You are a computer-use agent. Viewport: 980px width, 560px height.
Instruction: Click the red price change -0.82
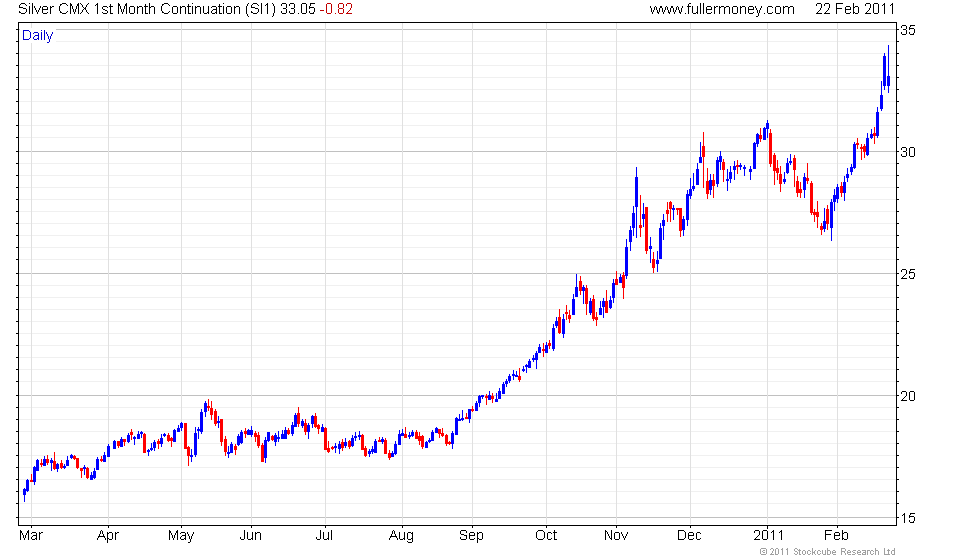336,9
